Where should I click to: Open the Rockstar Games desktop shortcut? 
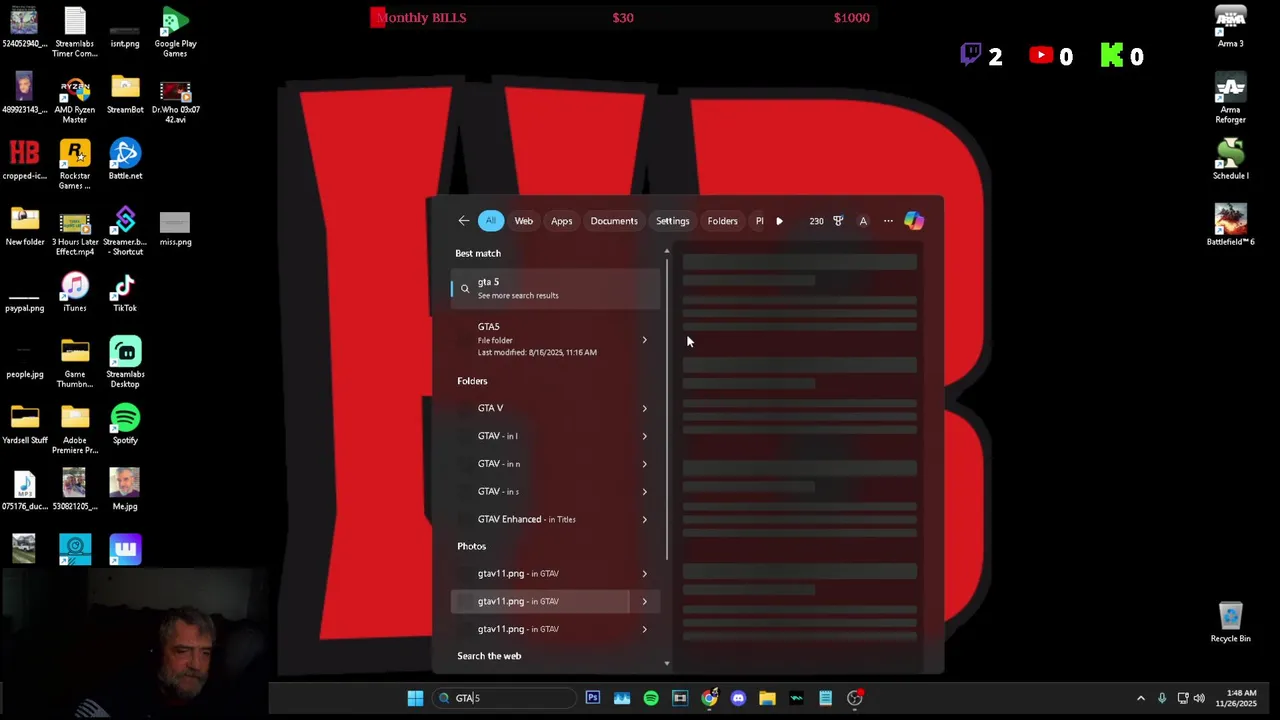pyautogui.click(x=75, y=163)
